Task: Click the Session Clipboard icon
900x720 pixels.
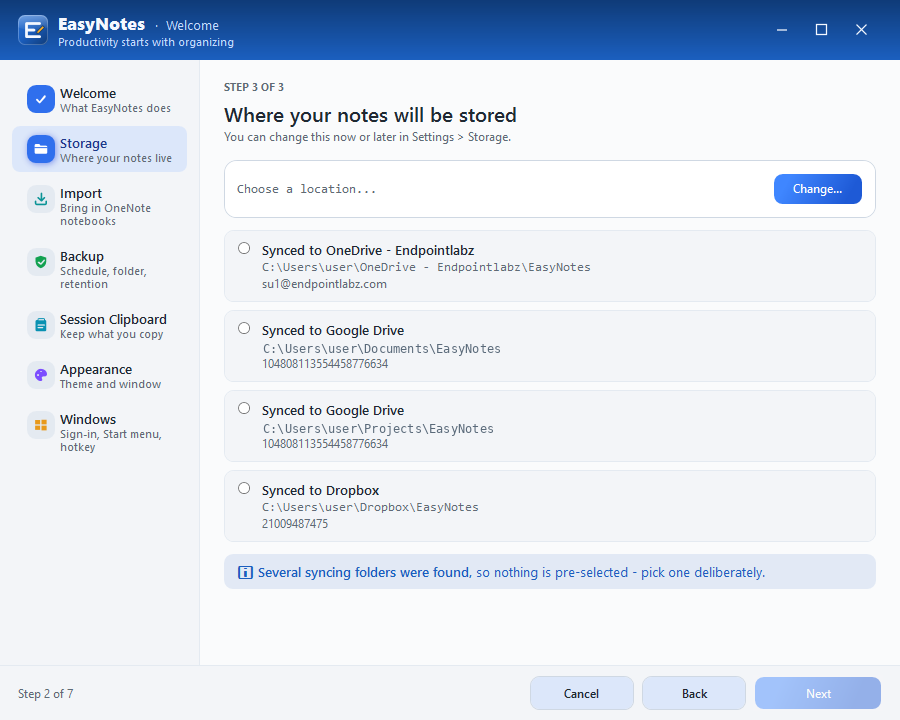Action: [41, 325]
